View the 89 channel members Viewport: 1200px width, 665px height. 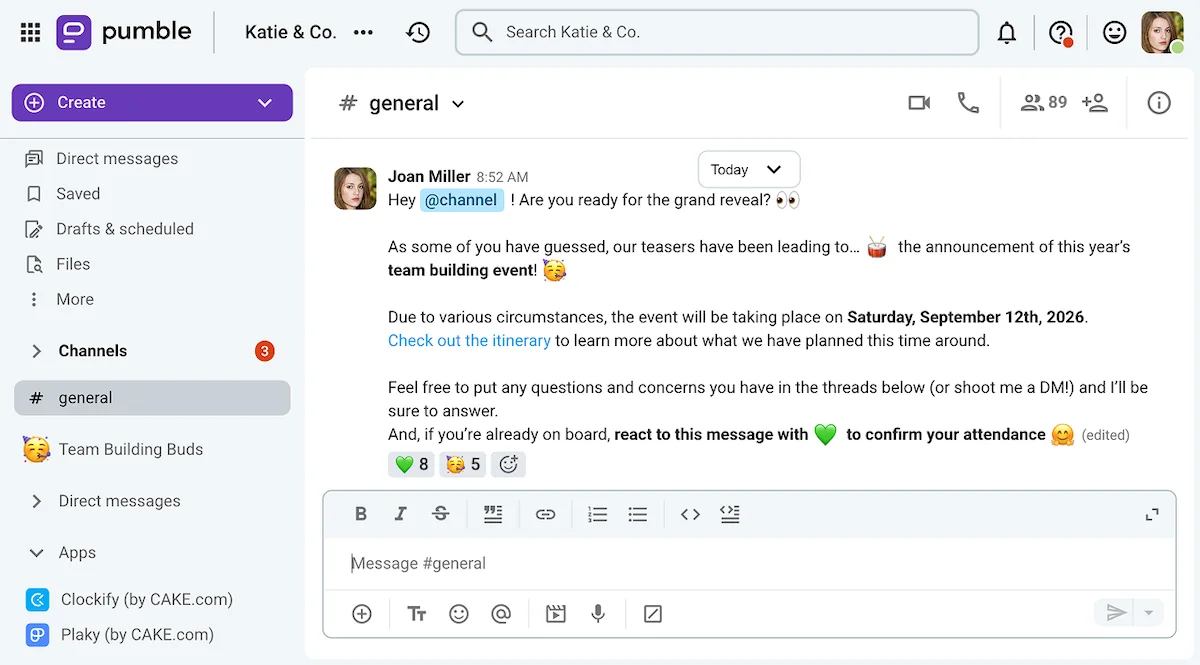[x=1043, y=102]
